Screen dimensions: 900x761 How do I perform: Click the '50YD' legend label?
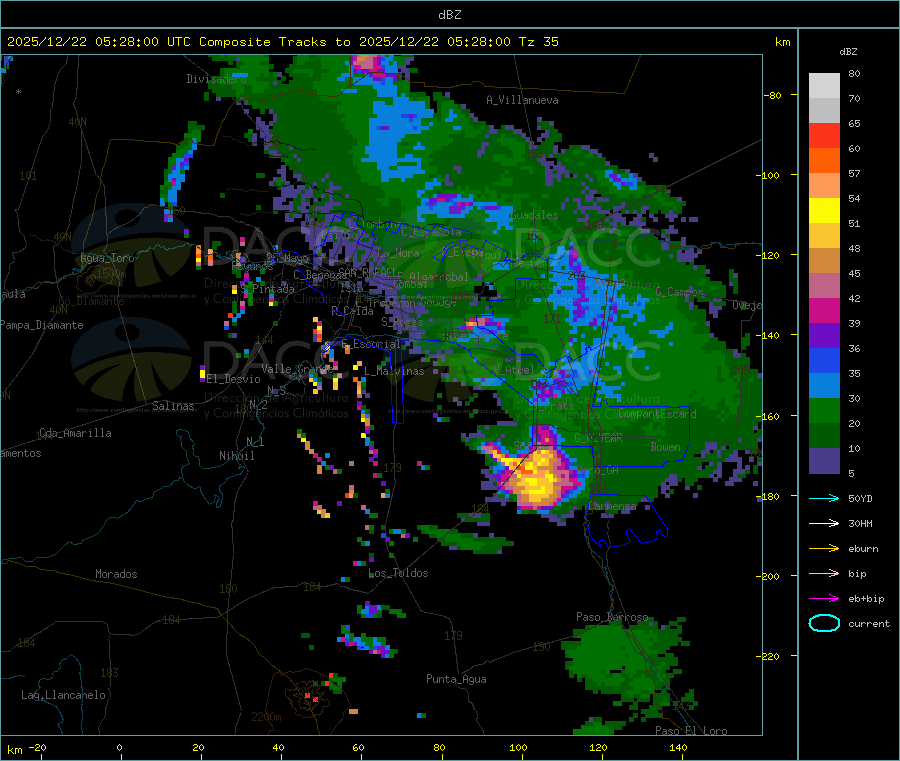860,498
